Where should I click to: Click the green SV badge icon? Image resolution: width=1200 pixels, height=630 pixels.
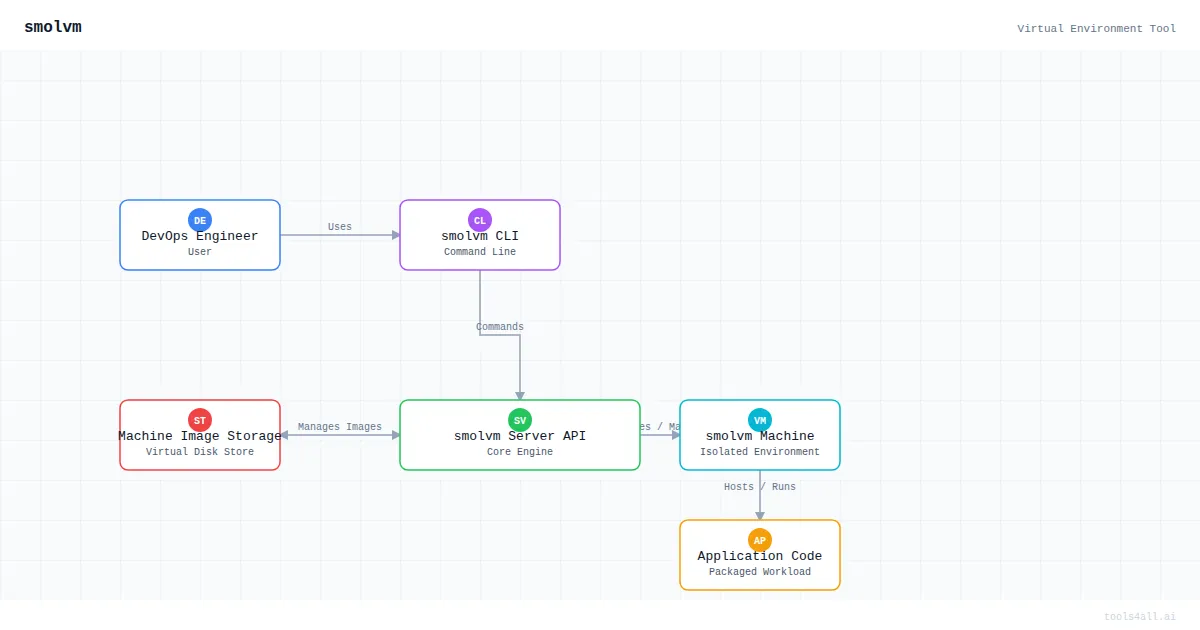[520, 420]
